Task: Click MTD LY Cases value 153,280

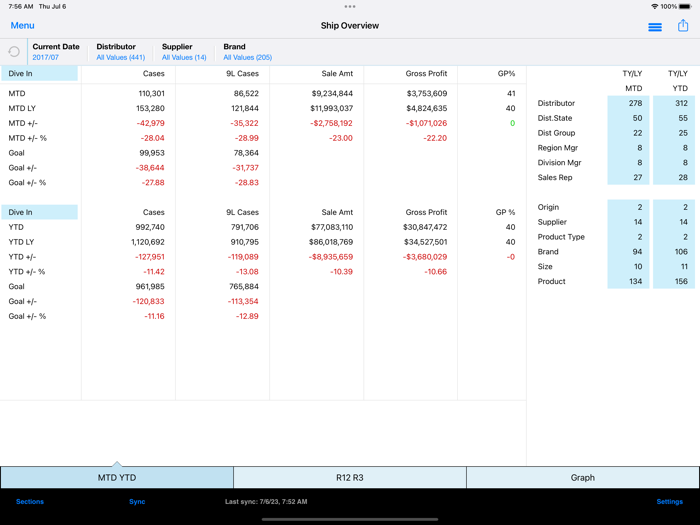Action: point(150,108)
